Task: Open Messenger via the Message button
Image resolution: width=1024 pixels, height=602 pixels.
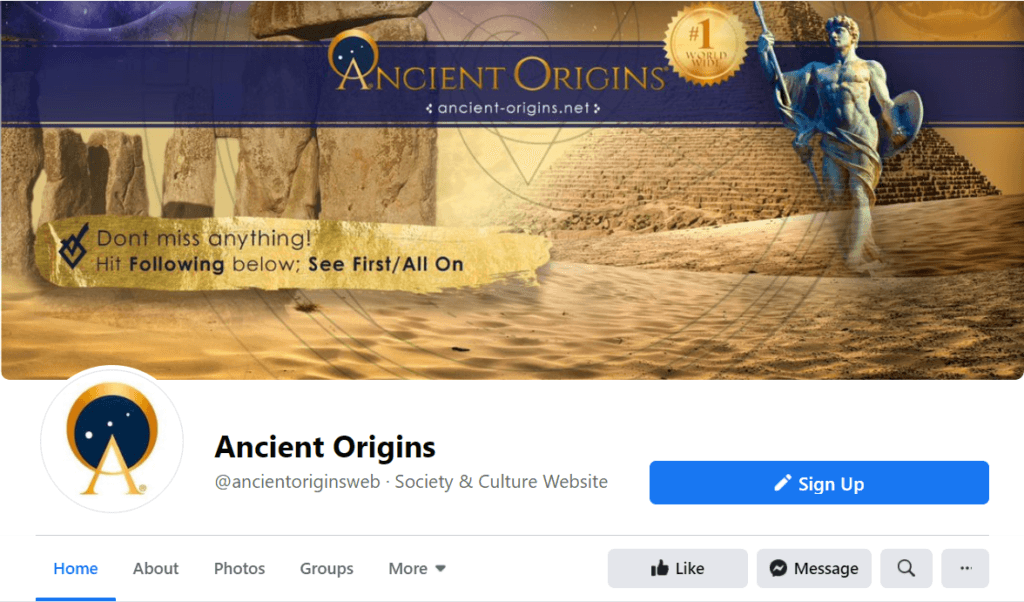Action: tap(814, 568)
